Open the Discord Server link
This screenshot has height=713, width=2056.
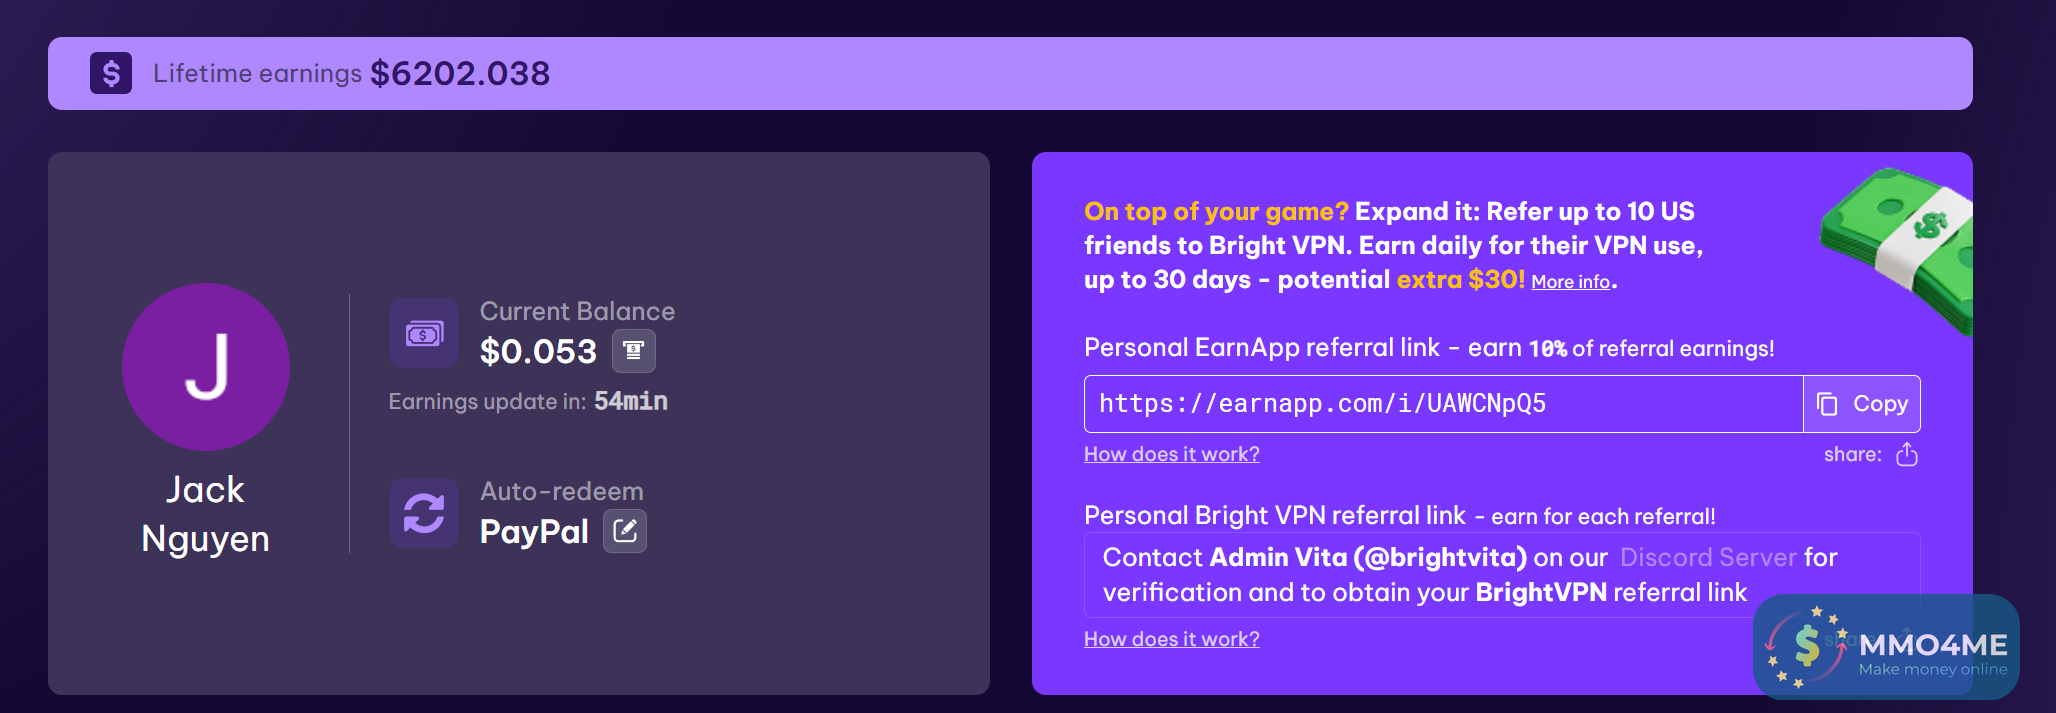tap(1708, 557)
